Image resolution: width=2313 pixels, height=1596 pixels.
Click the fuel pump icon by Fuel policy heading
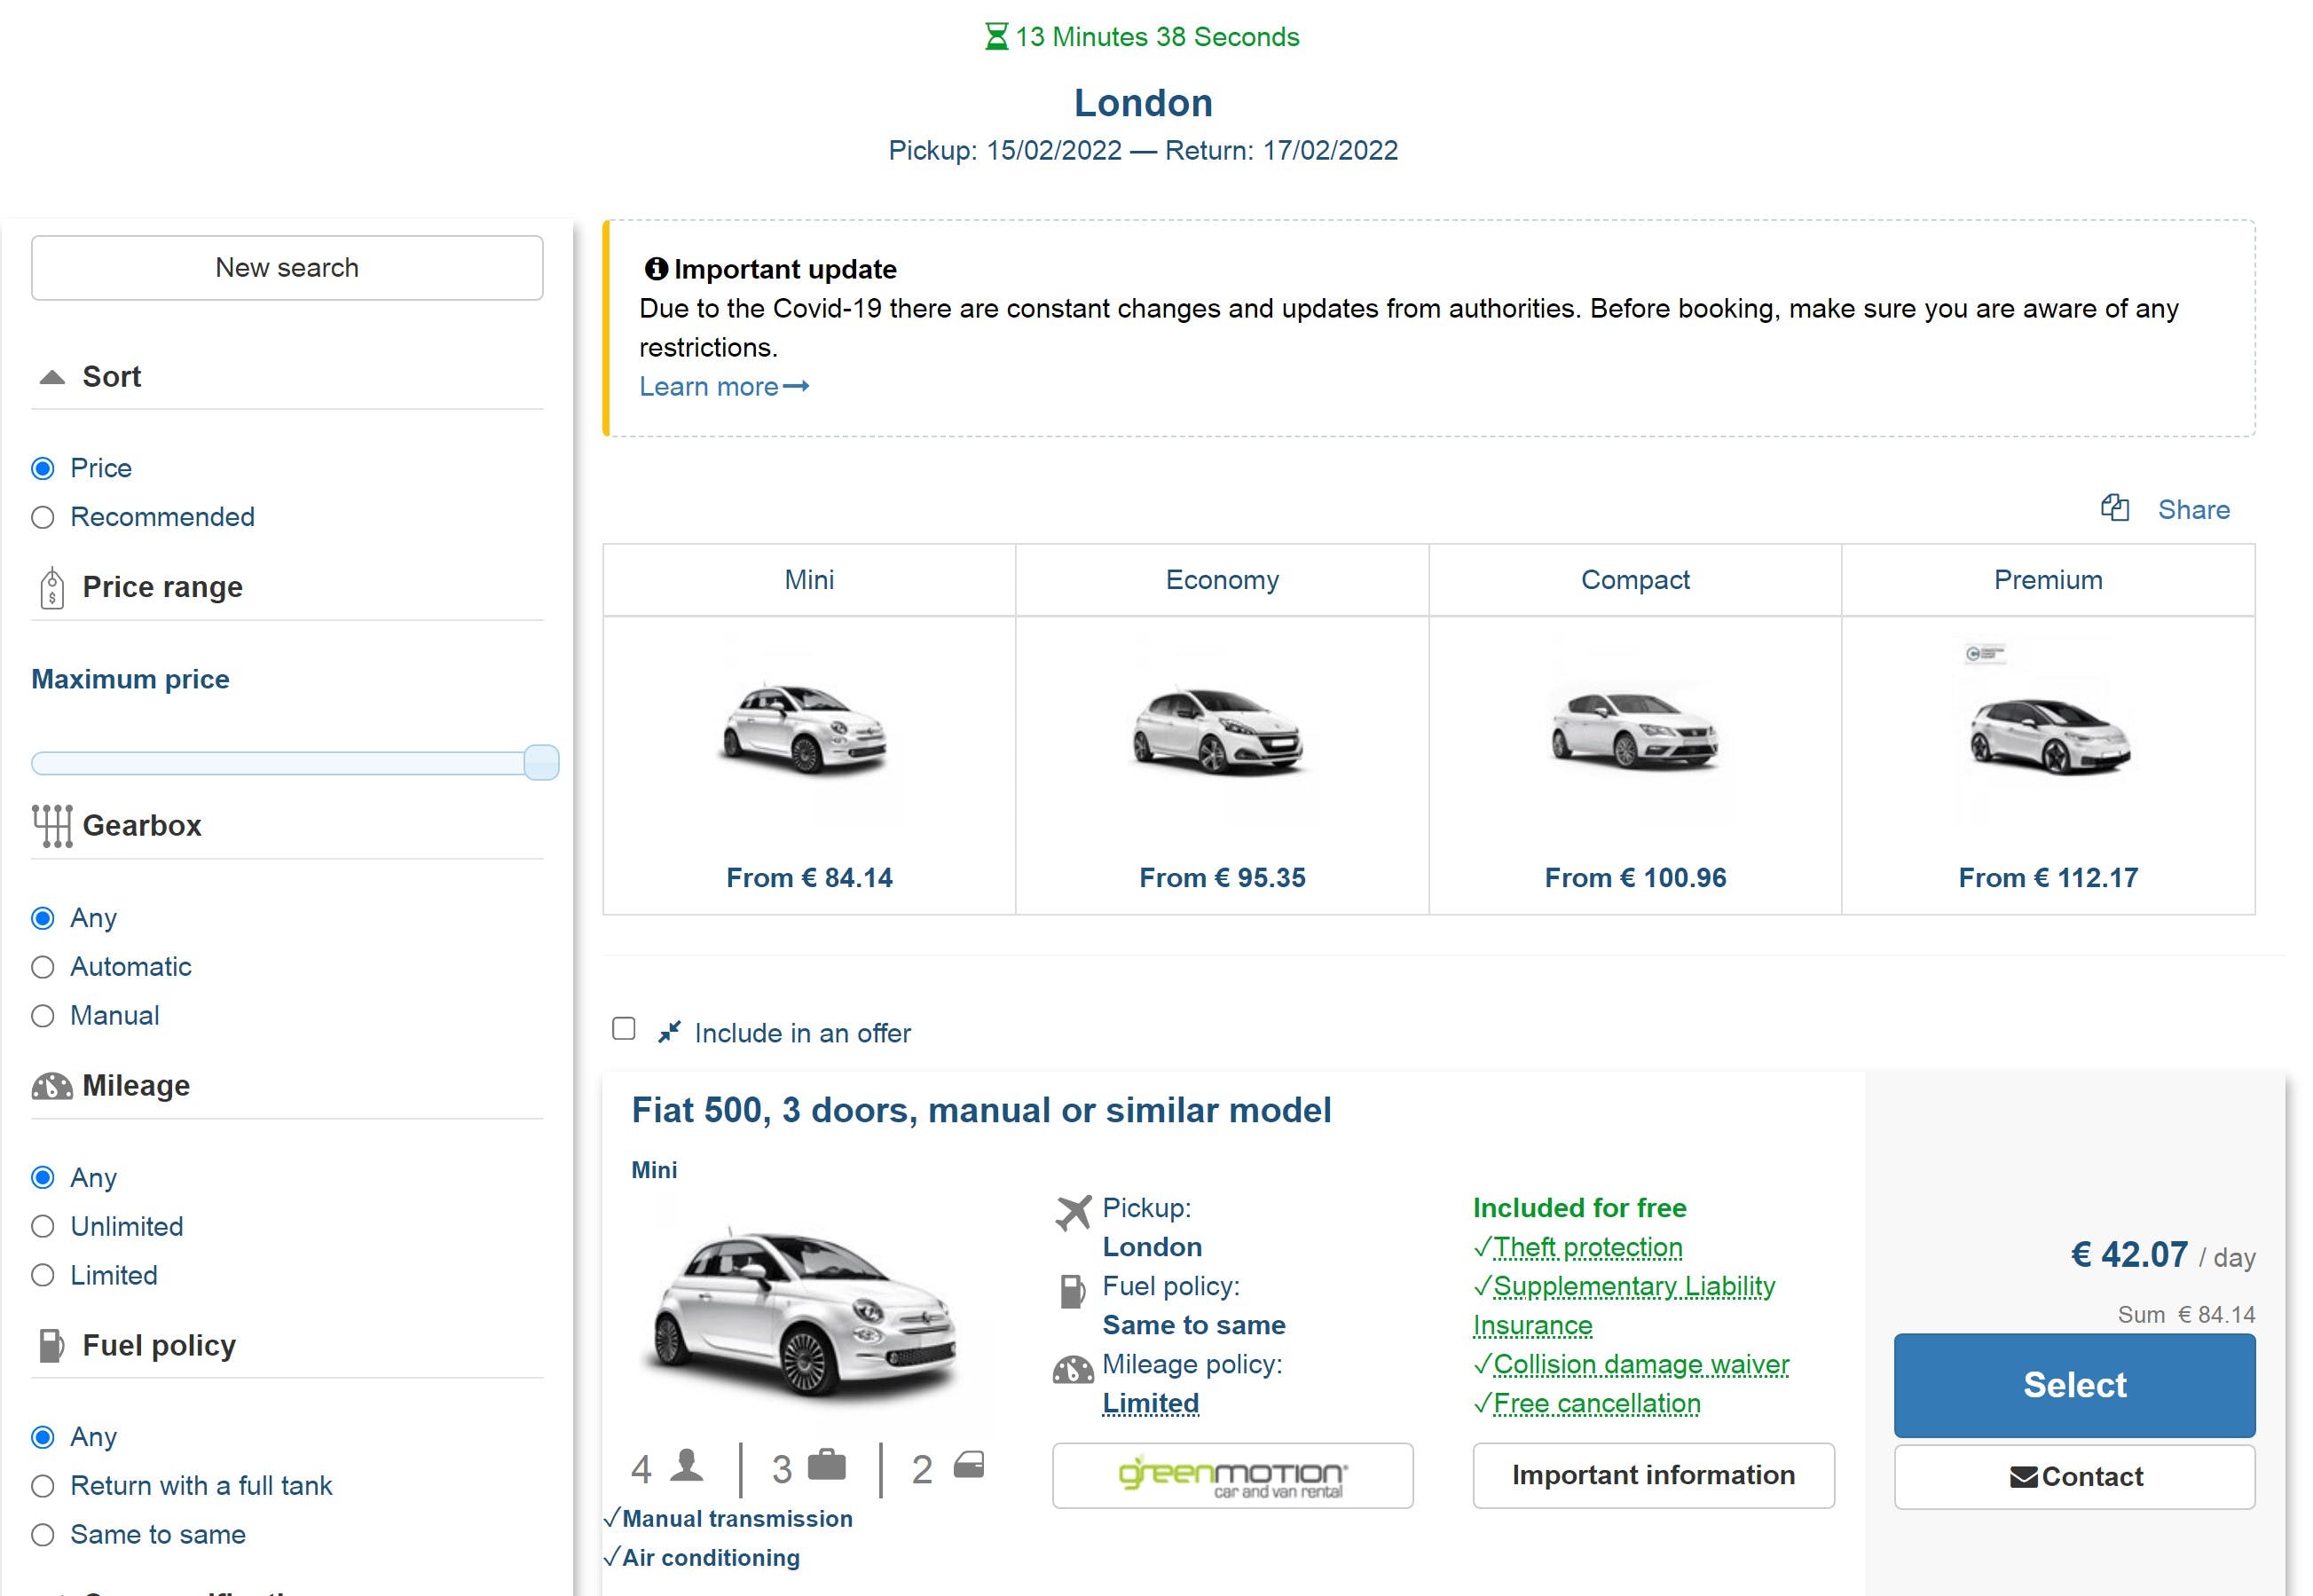(52, 1346)
